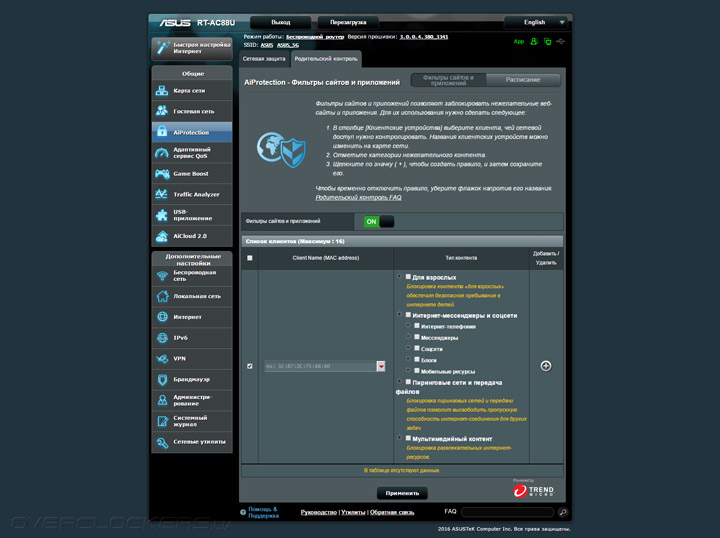Check the Social networks (Соцсети) box
Viewport: 720px width, 538px height.
tap(417, 348)
